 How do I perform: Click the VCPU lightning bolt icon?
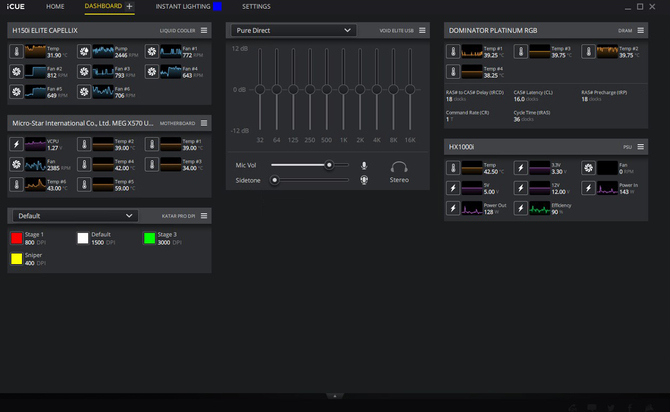(x=16, y=144)
